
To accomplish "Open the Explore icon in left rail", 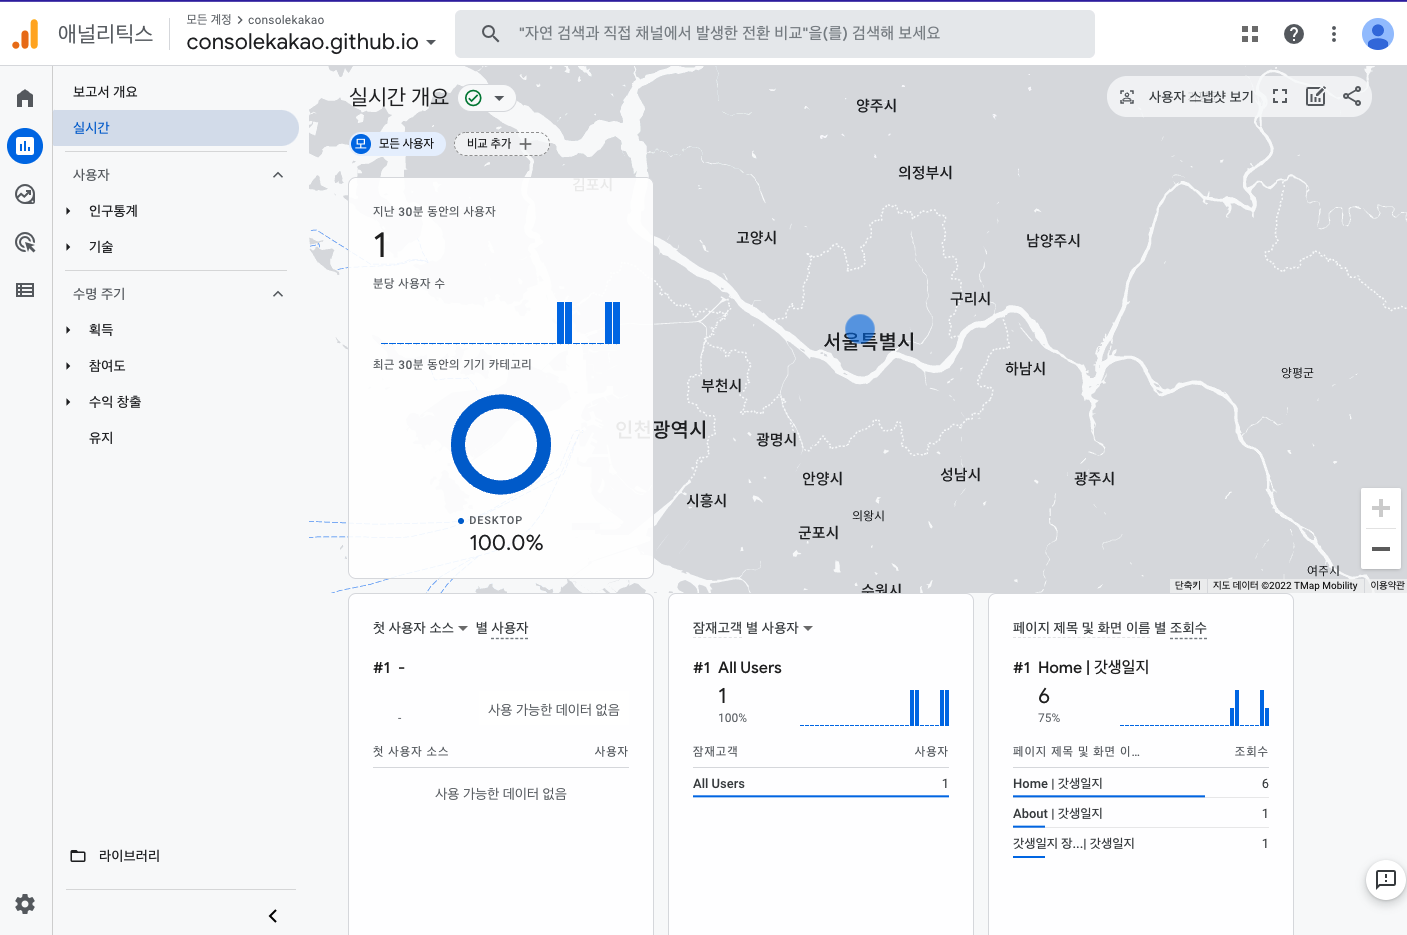I will point(25,194).
